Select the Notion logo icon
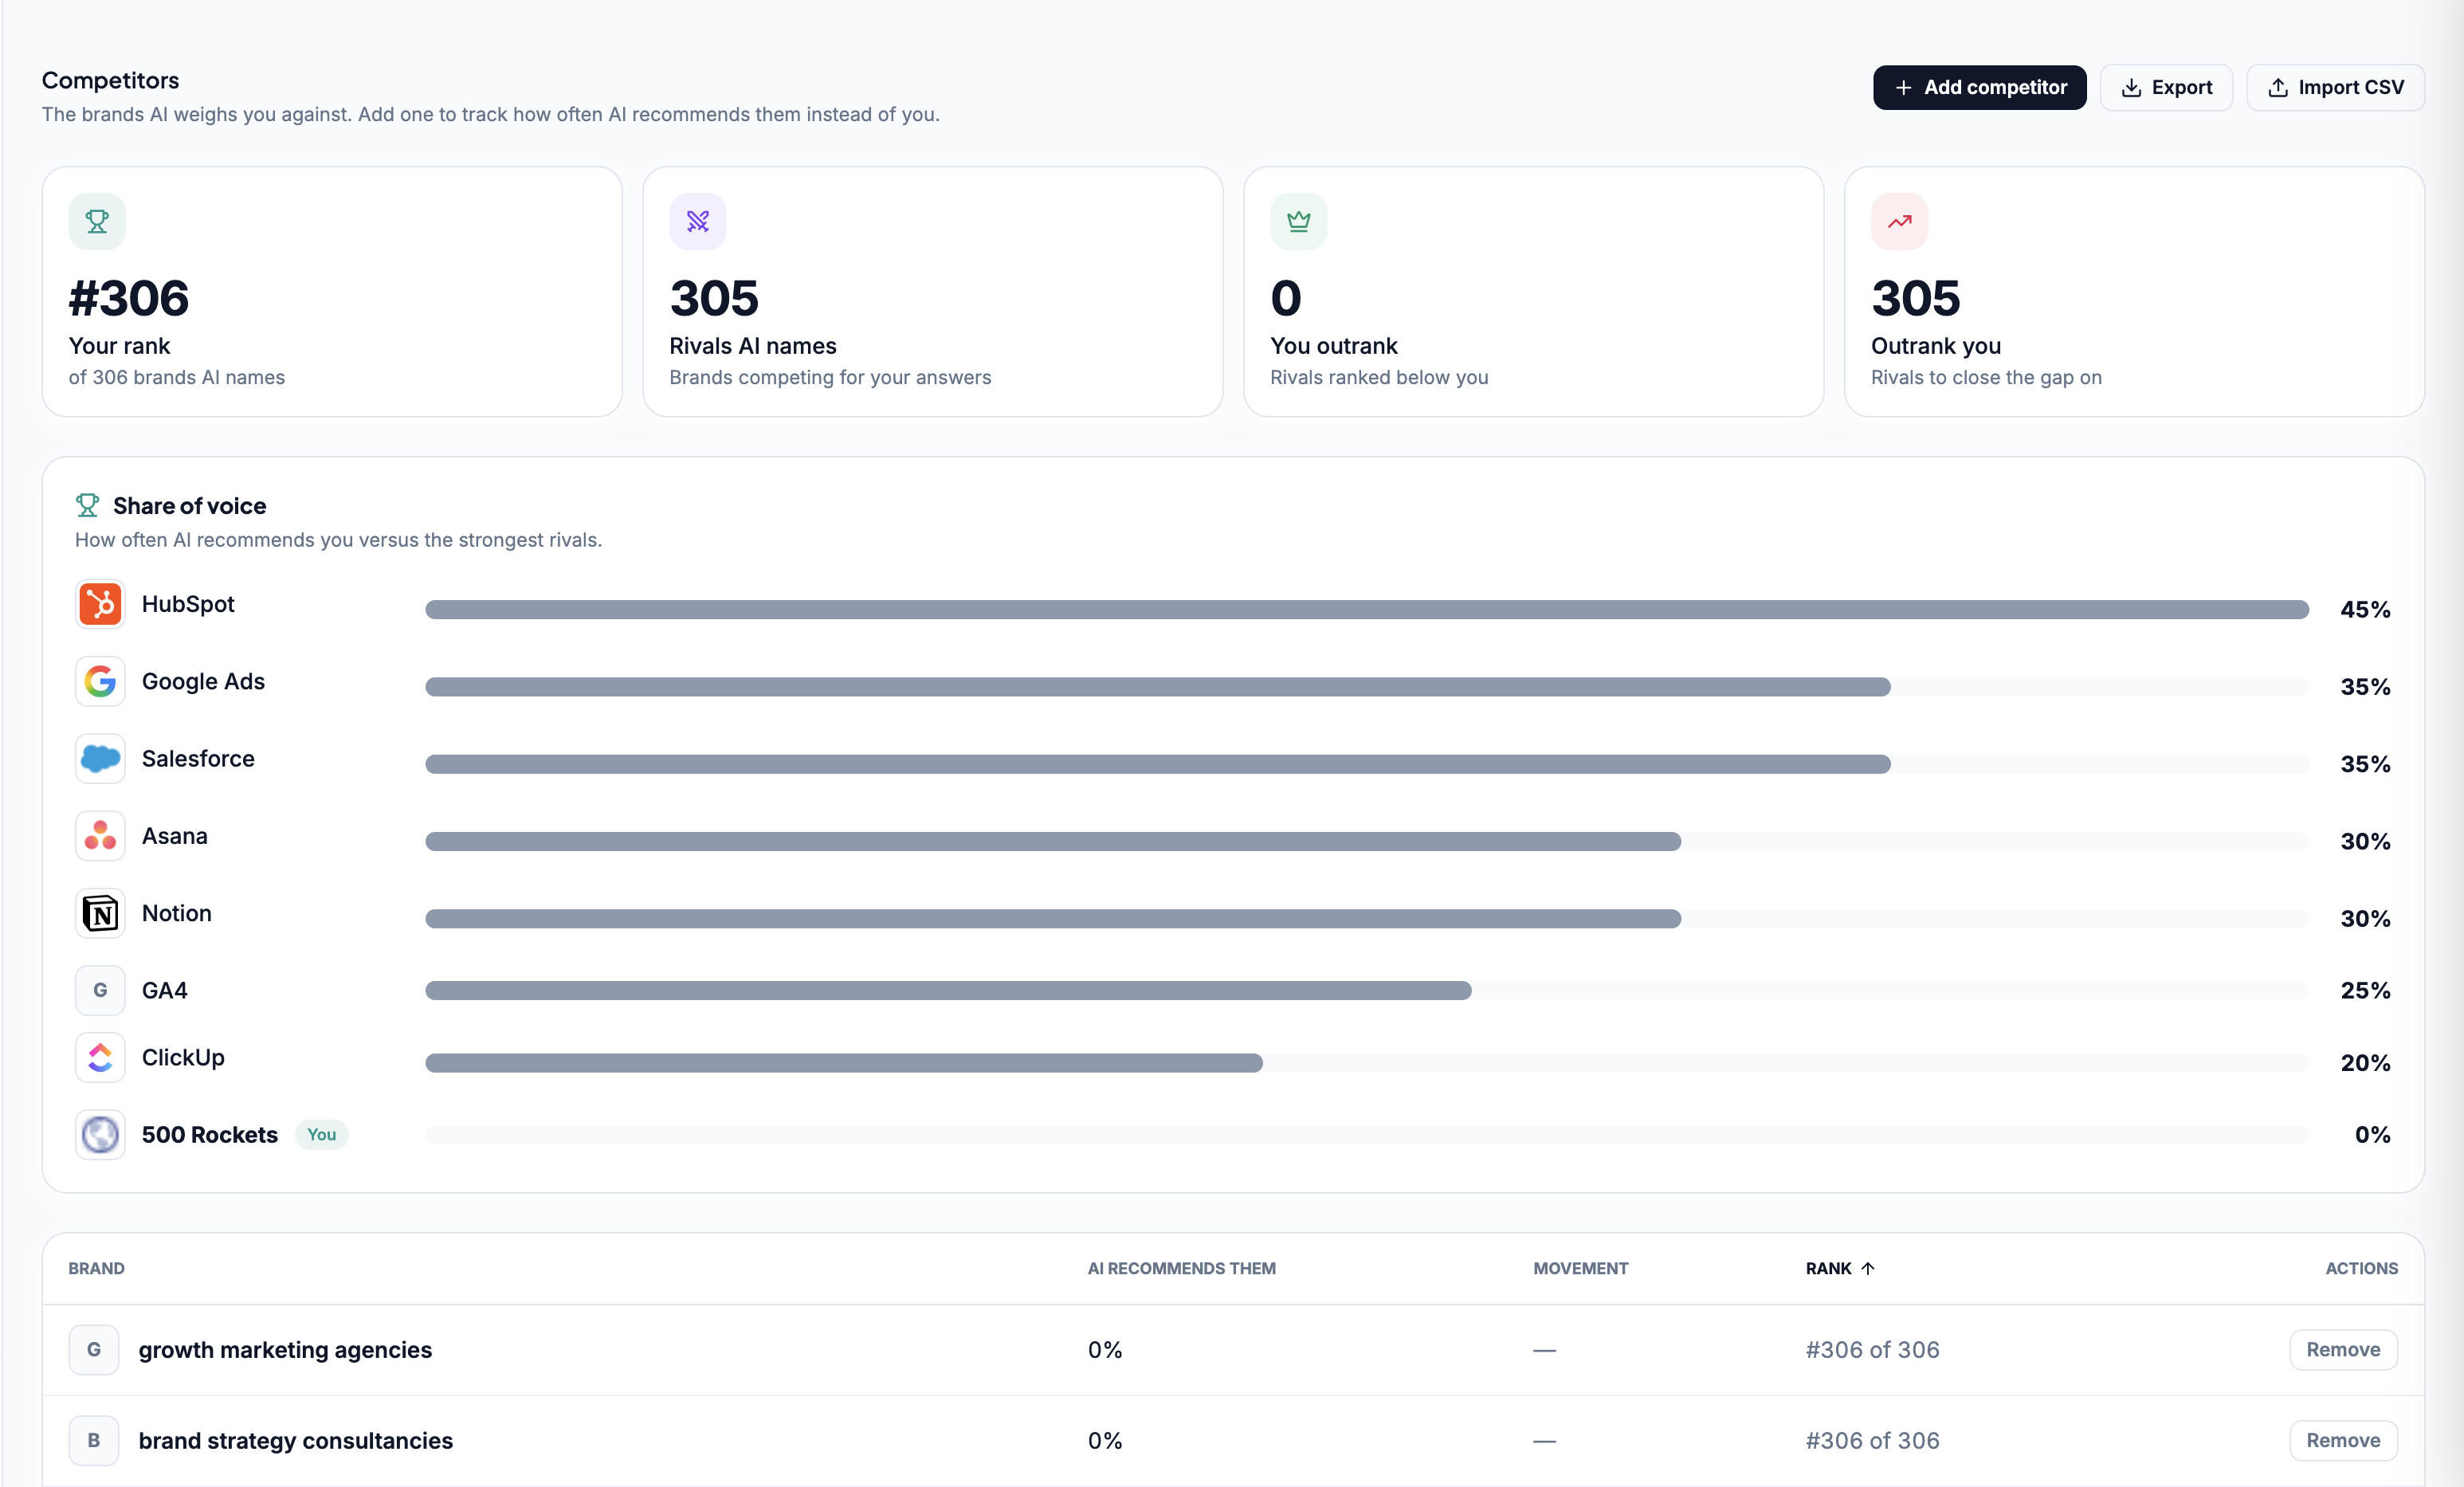Screen dimensions: 2464x1487 point(100,913)
